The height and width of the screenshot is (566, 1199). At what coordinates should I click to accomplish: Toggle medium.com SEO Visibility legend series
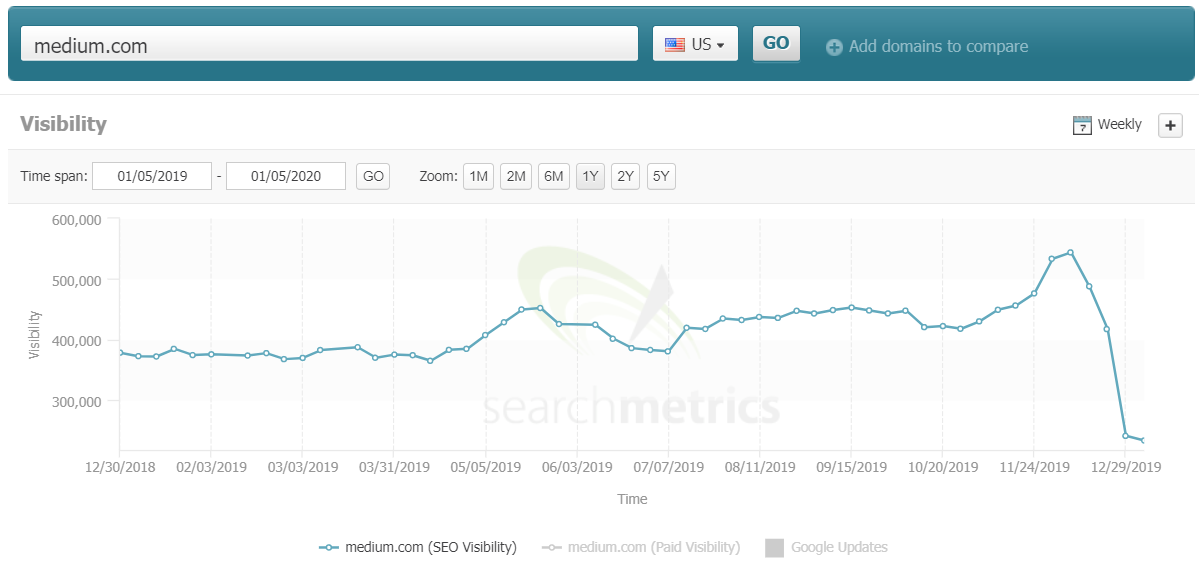coord(418,547)
